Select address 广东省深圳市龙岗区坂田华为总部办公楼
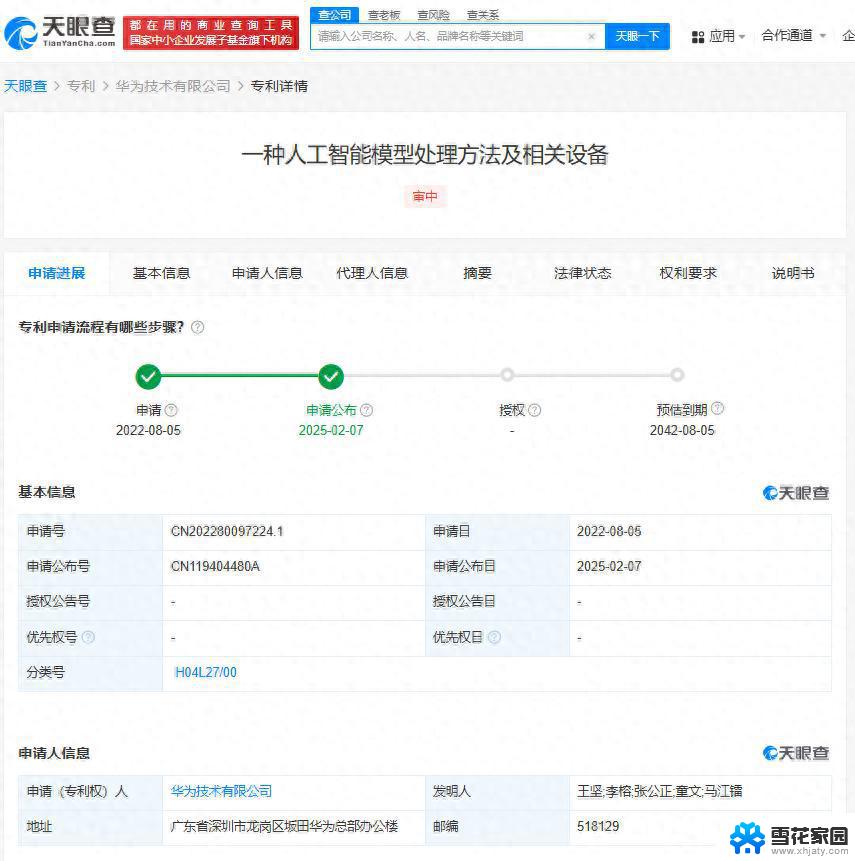The width and height of the screenshot is (855, 861). tap(284, 826)
